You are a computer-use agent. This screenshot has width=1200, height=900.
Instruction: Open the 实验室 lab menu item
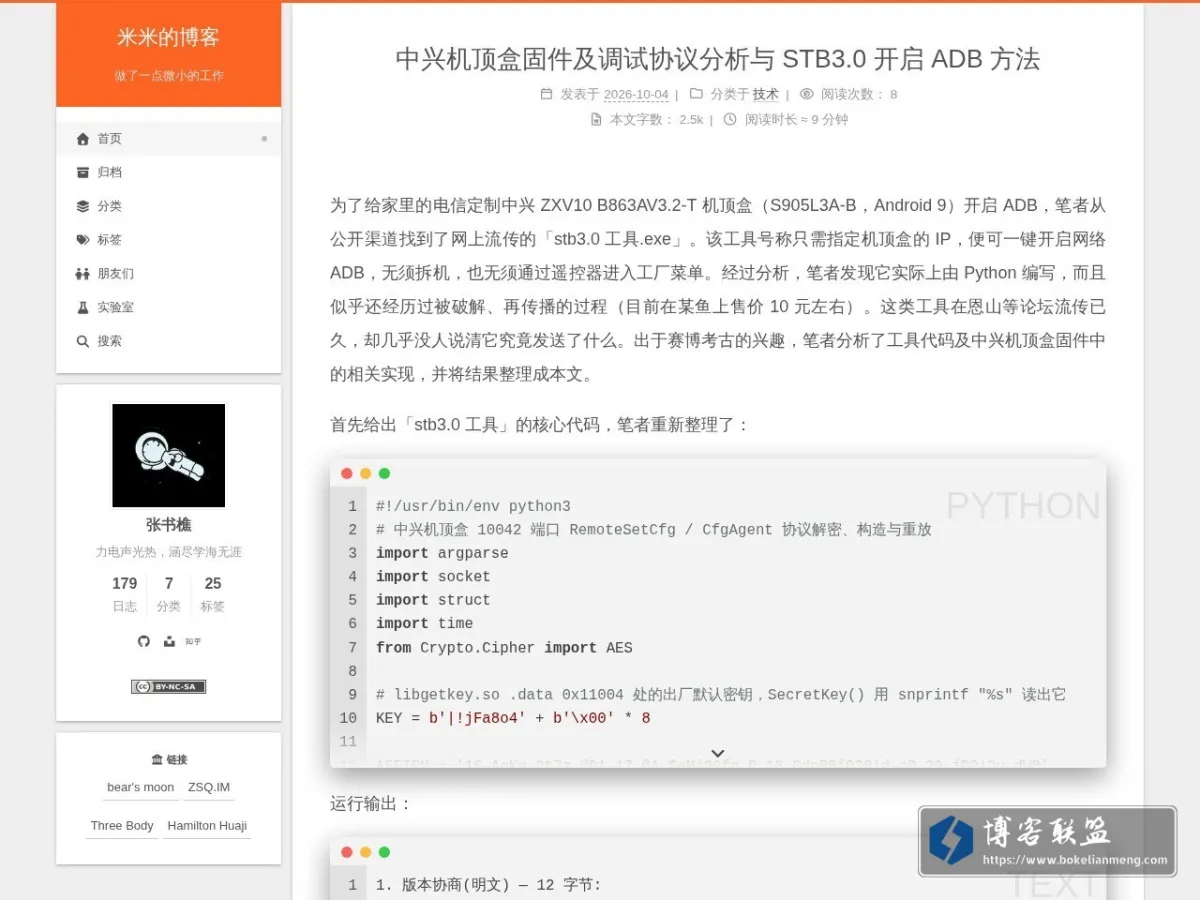point(168,307)
